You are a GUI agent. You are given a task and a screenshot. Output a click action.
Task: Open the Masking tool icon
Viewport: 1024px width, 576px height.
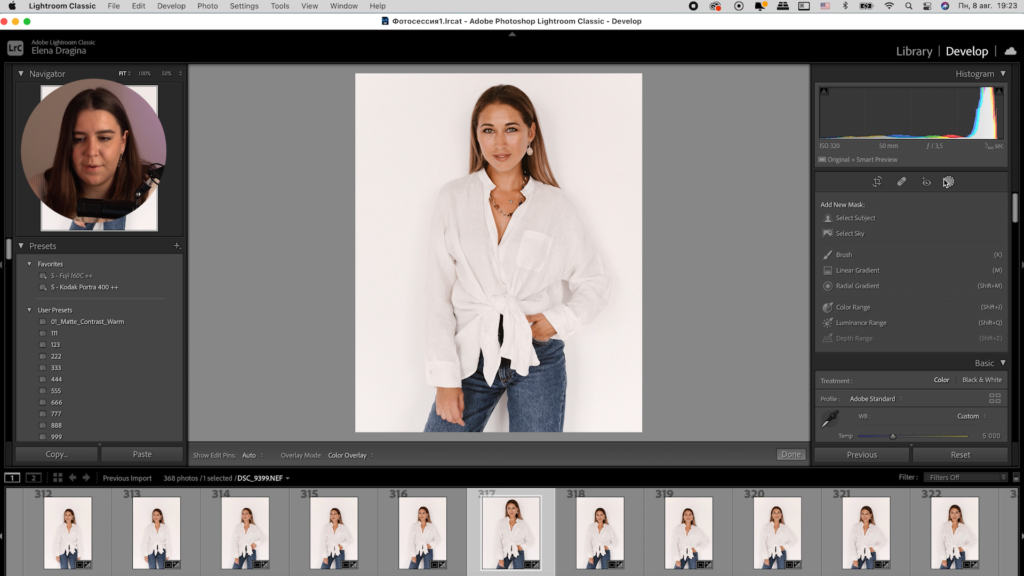coord(948,182)
